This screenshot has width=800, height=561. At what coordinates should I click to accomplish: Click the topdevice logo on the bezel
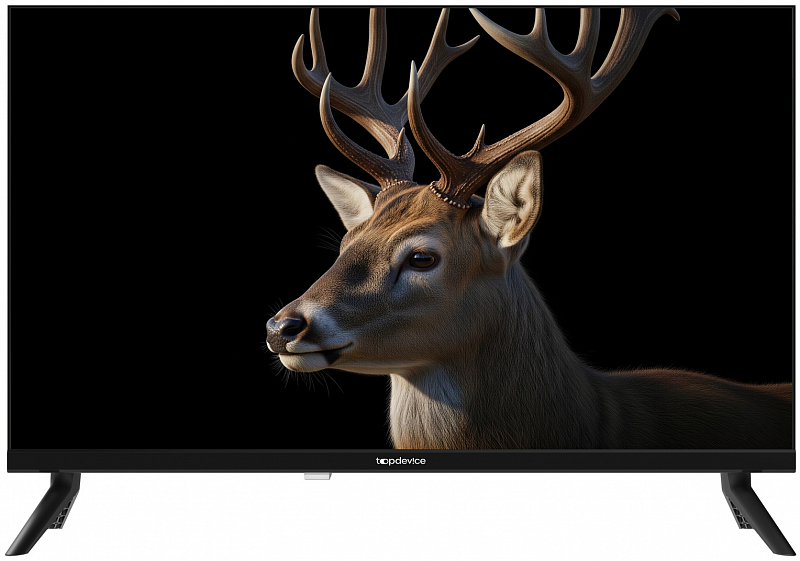(400, 461)
